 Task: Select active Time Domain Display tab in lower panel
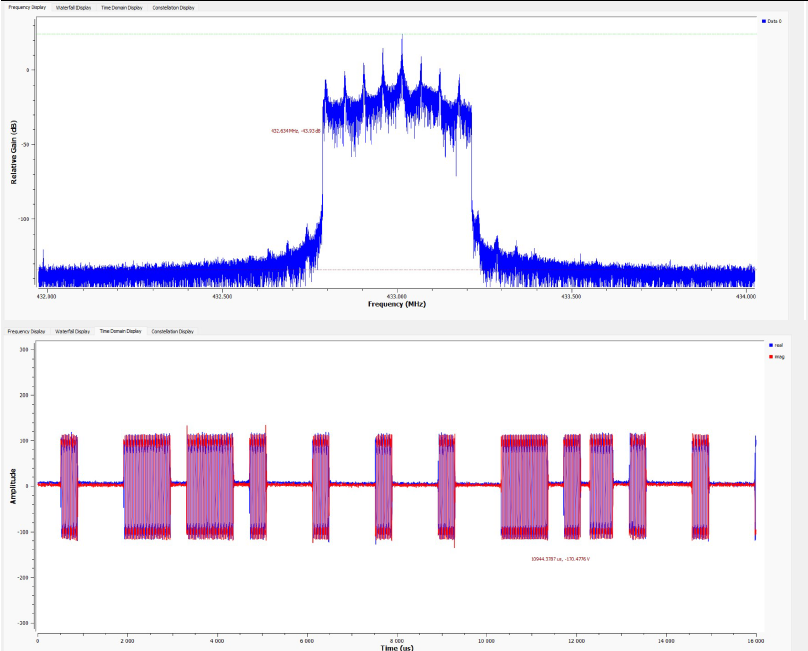pyautogui.click(x=121, y=331)
